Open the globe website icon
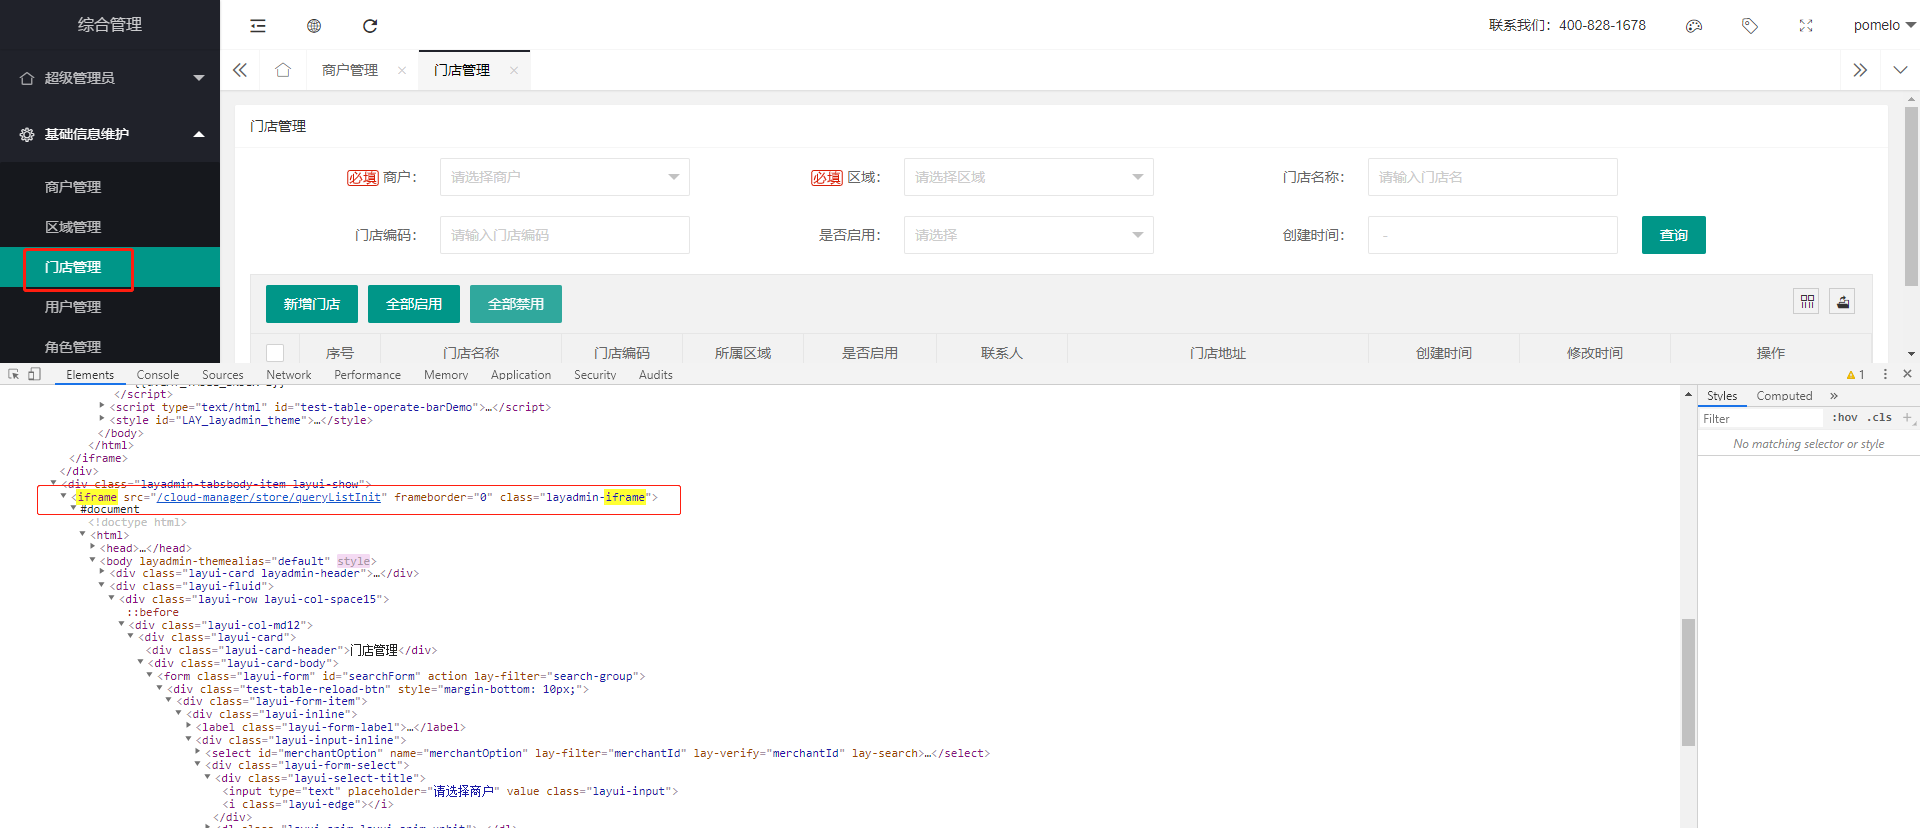This screenshot has height=828, width=1920. (314, 26)
